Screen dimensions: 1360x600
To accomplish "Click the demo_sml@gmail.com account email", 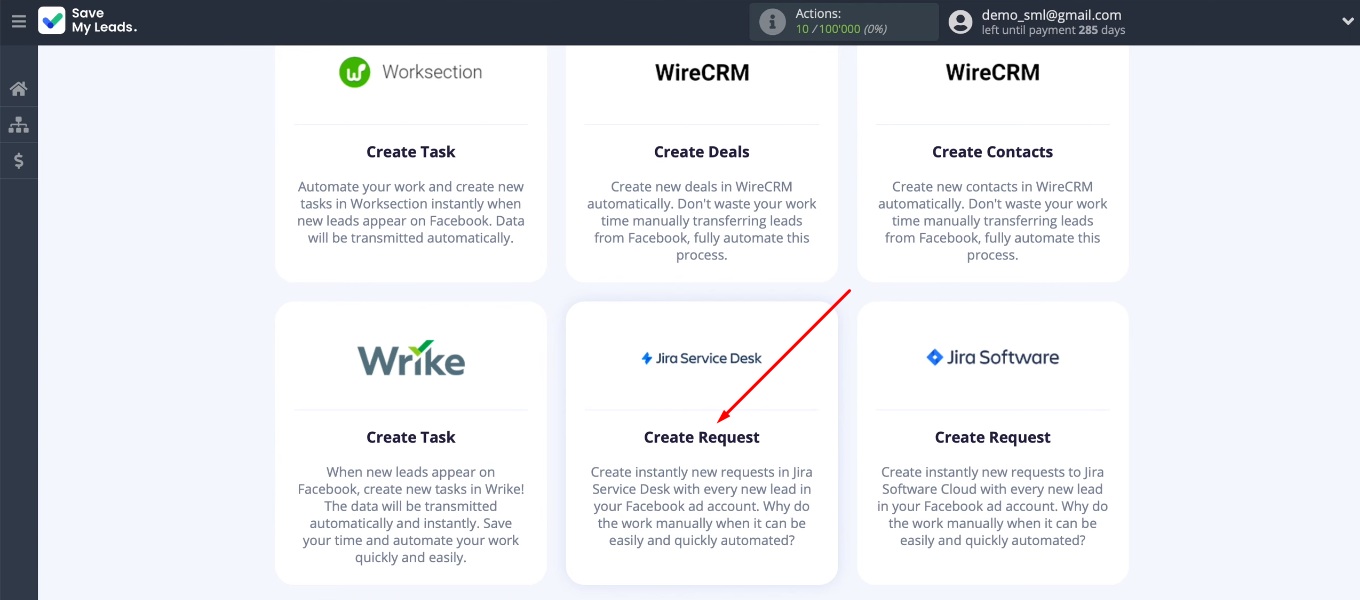I will click(x=1051, y=15).
